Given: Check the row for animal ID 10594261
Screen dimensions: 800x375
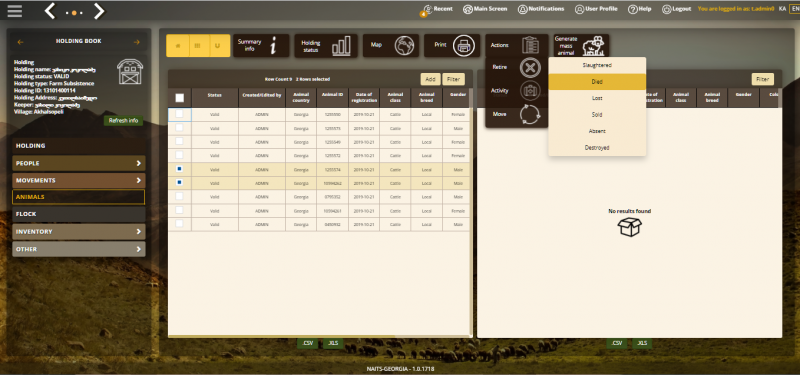Looking at the screenshot, I should point(179,210).
